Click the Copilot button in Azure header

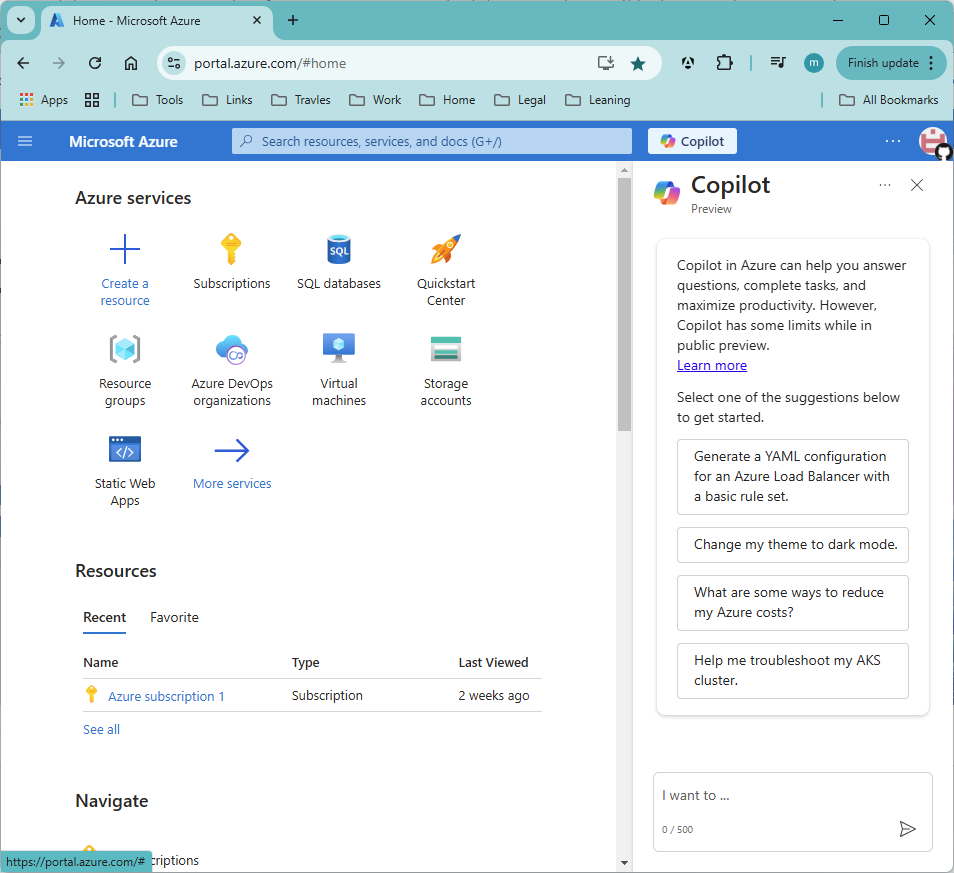pos(692,141)
